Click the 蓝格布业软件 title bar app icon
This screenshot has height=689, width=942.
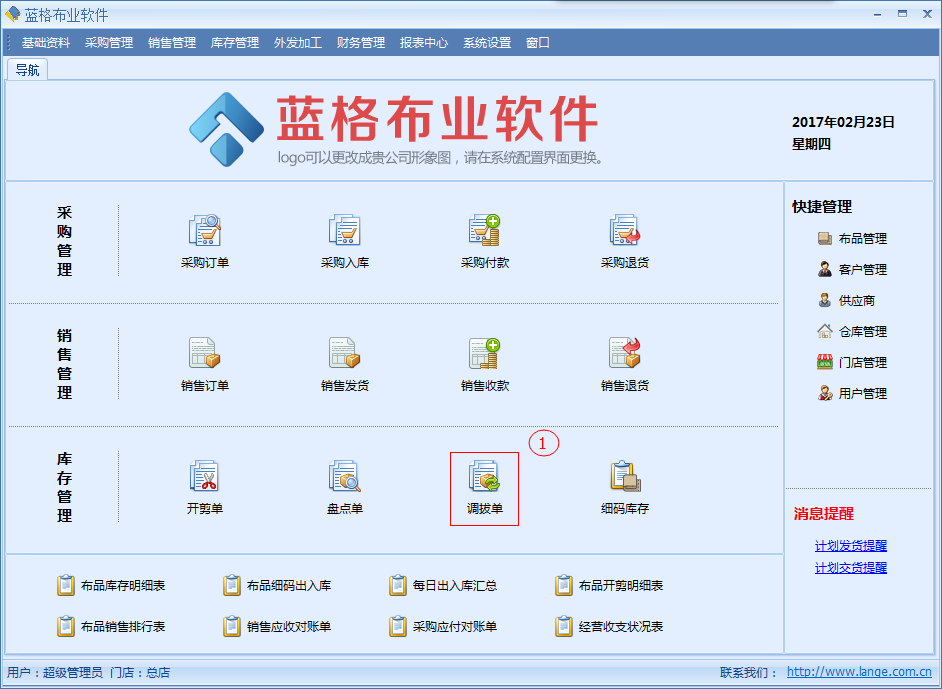[x=13, y=14]
